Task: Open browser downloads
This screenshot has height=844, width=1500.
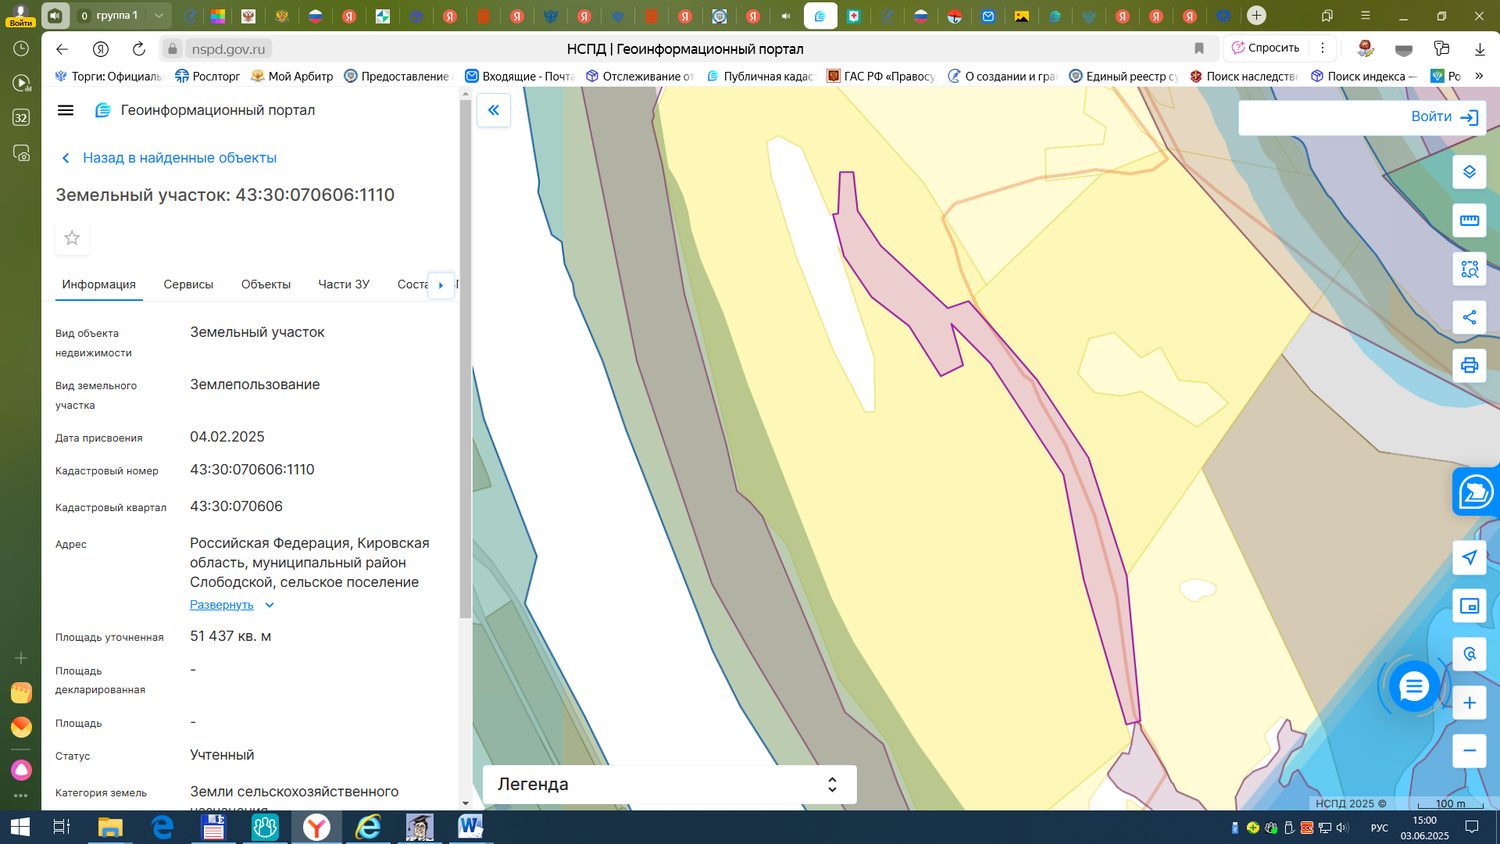Action: point(1479,49)
